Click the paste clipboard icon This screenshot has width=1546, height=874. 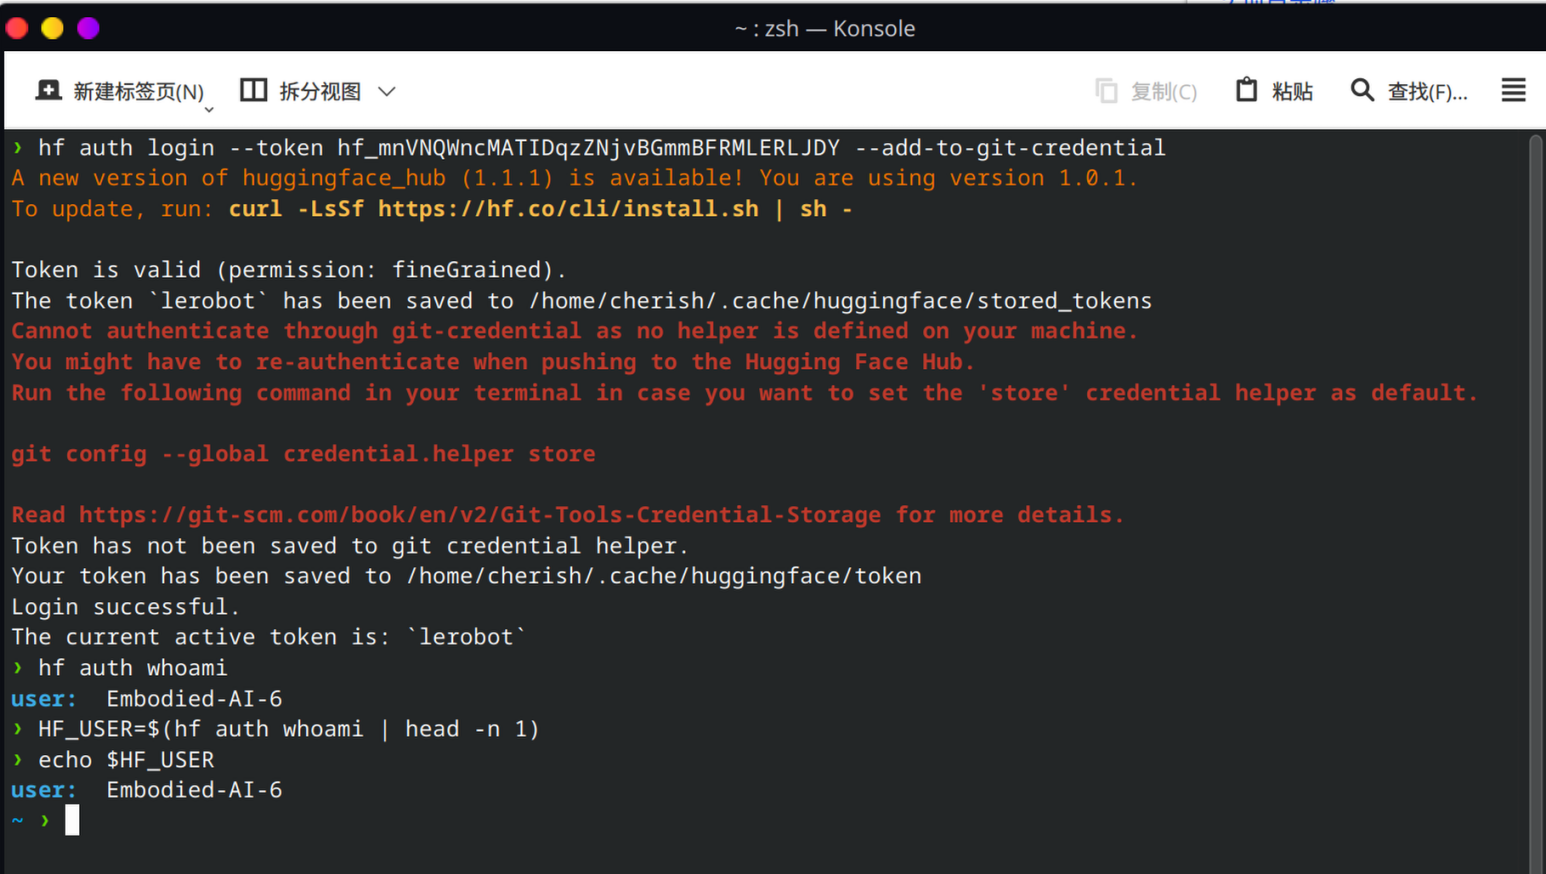pyautogui.click(x=1246, y=90)
